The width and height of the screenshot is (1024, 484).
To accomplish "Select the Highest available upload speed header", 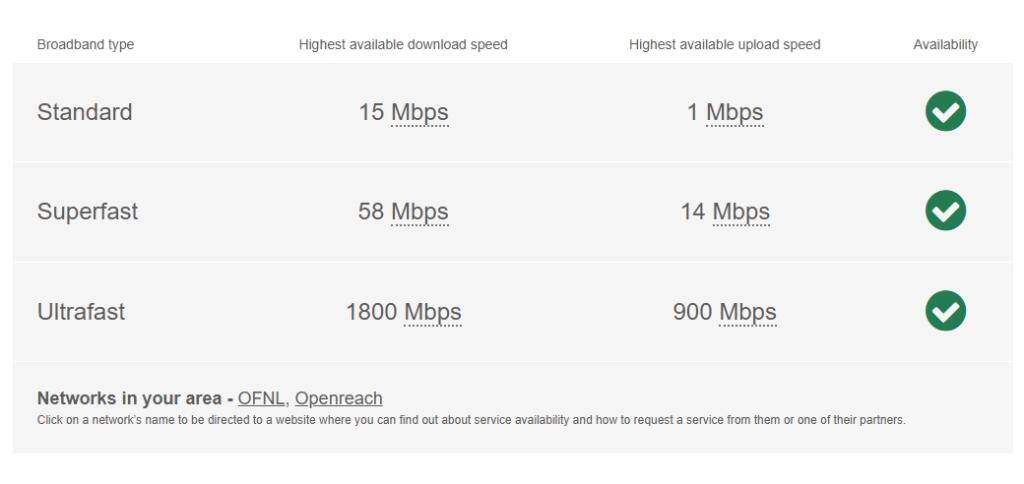I will click(725, 44).
